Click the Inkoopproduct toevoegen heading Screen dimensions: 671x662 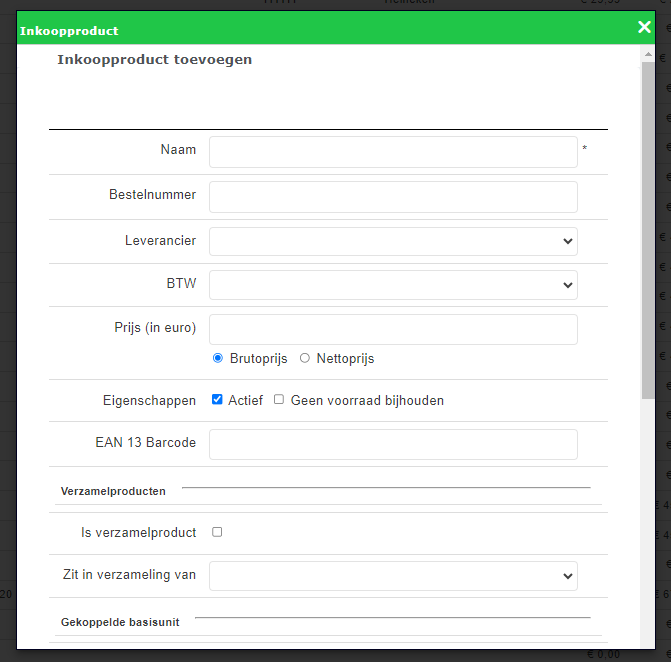pyautogui.click(x=154, y=60)
